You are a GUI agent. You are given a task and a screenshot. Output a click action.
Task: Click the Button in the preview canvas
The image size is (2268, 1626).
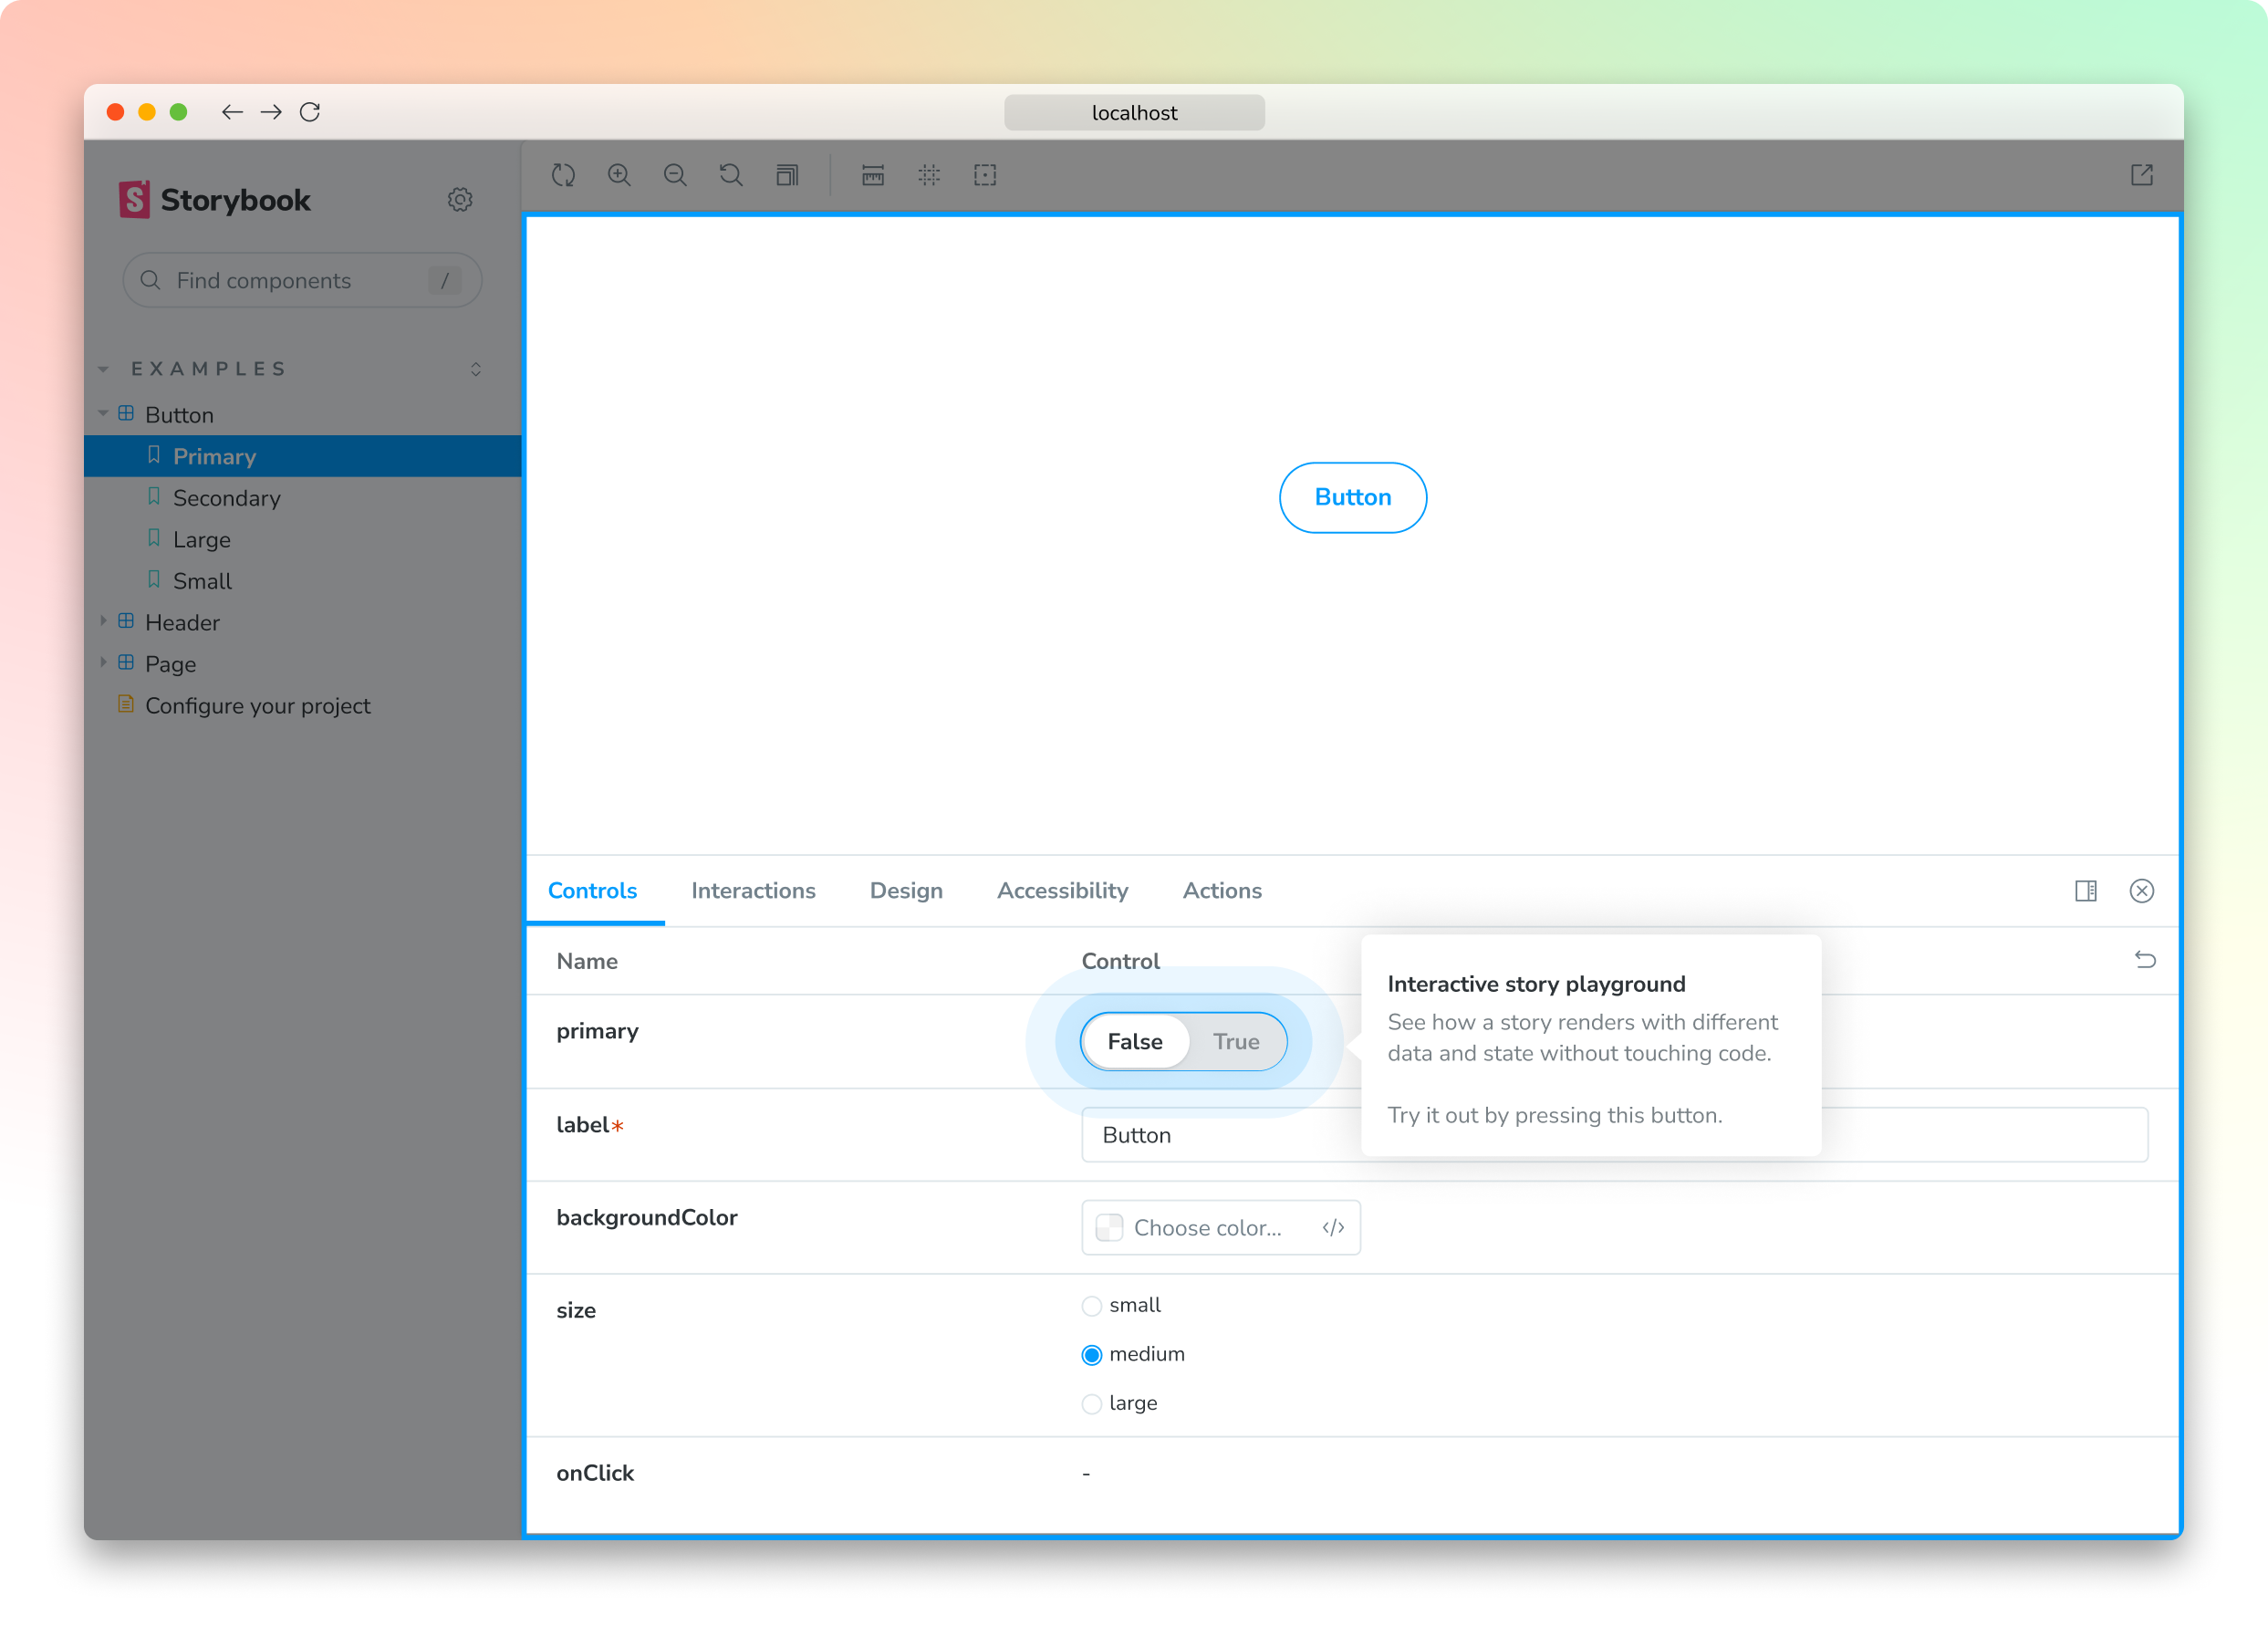pos(1352,497)
